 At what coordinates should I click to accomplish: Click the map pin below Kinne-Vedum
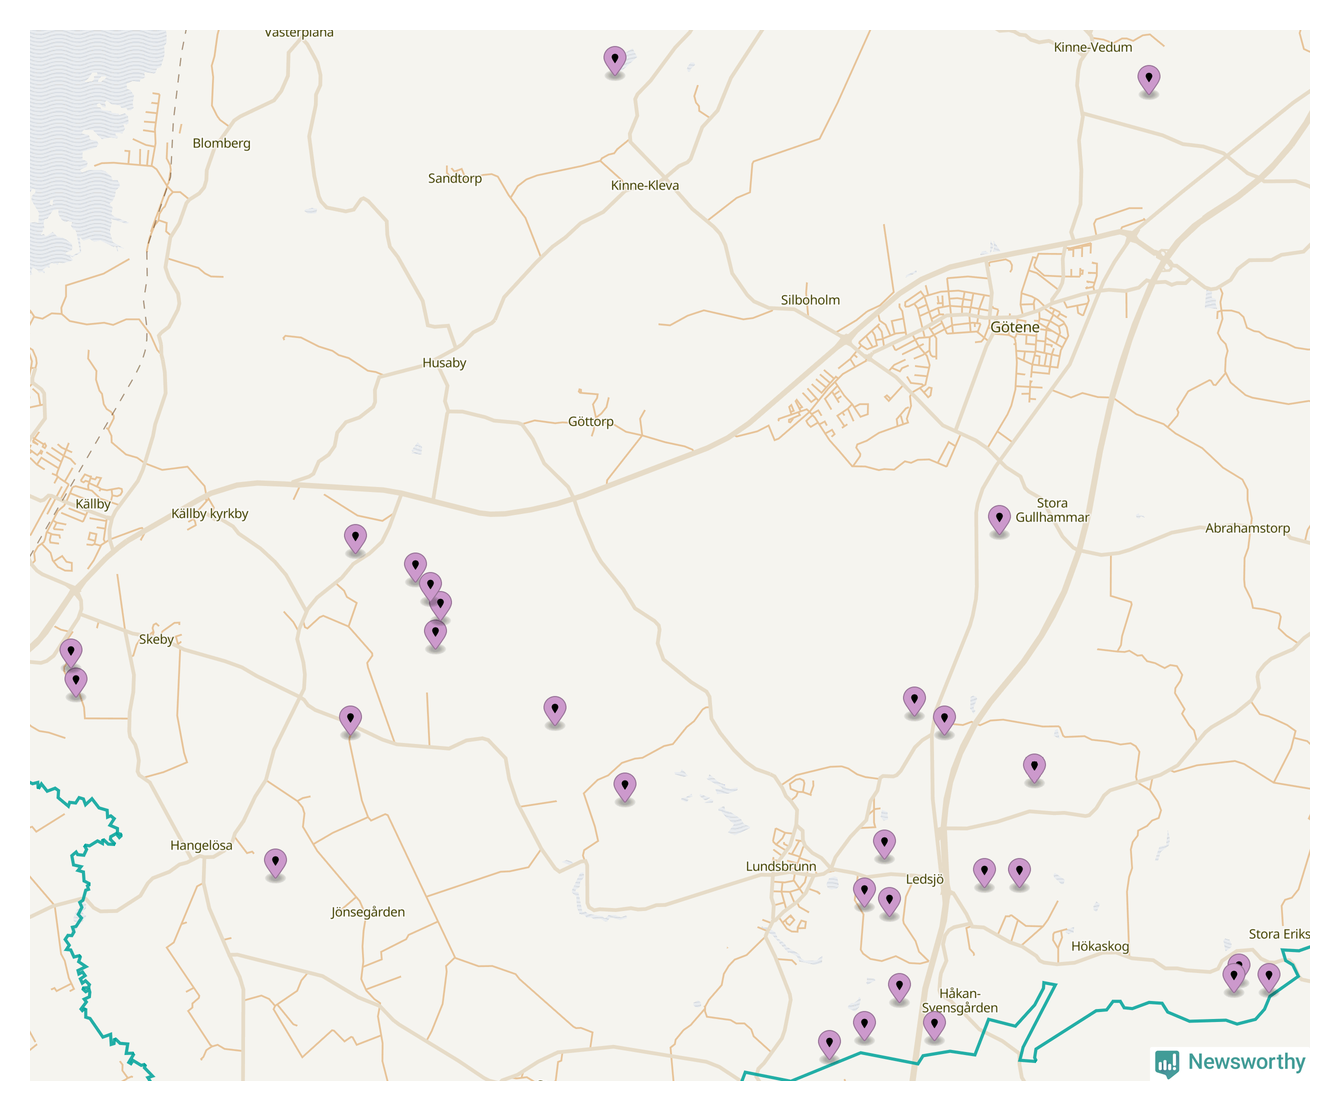[x=1149, y=79]
